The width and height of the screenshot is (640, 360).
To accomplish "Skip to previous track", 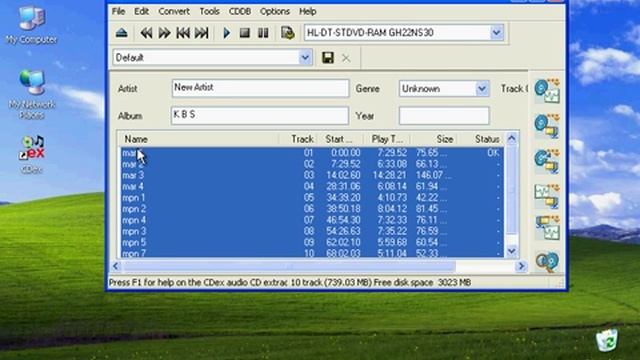I will click(x=183, y=33).
